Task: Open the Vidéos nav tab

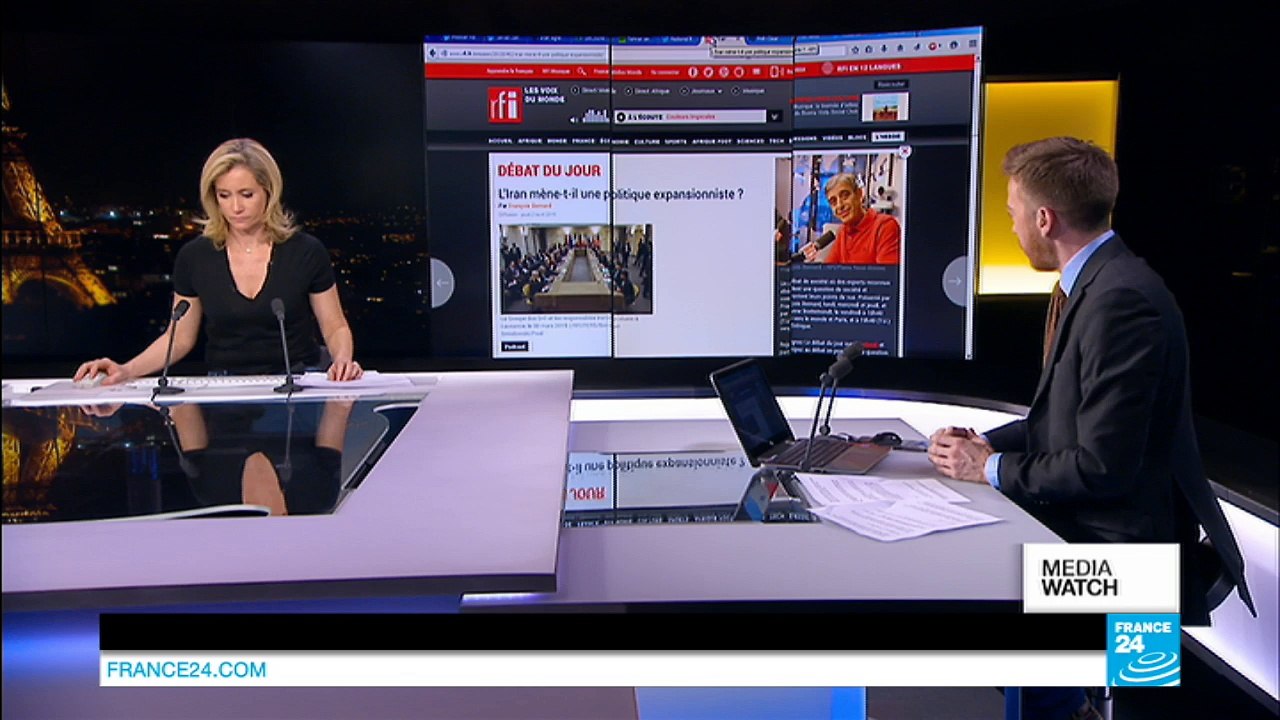Action: point(832,137)
